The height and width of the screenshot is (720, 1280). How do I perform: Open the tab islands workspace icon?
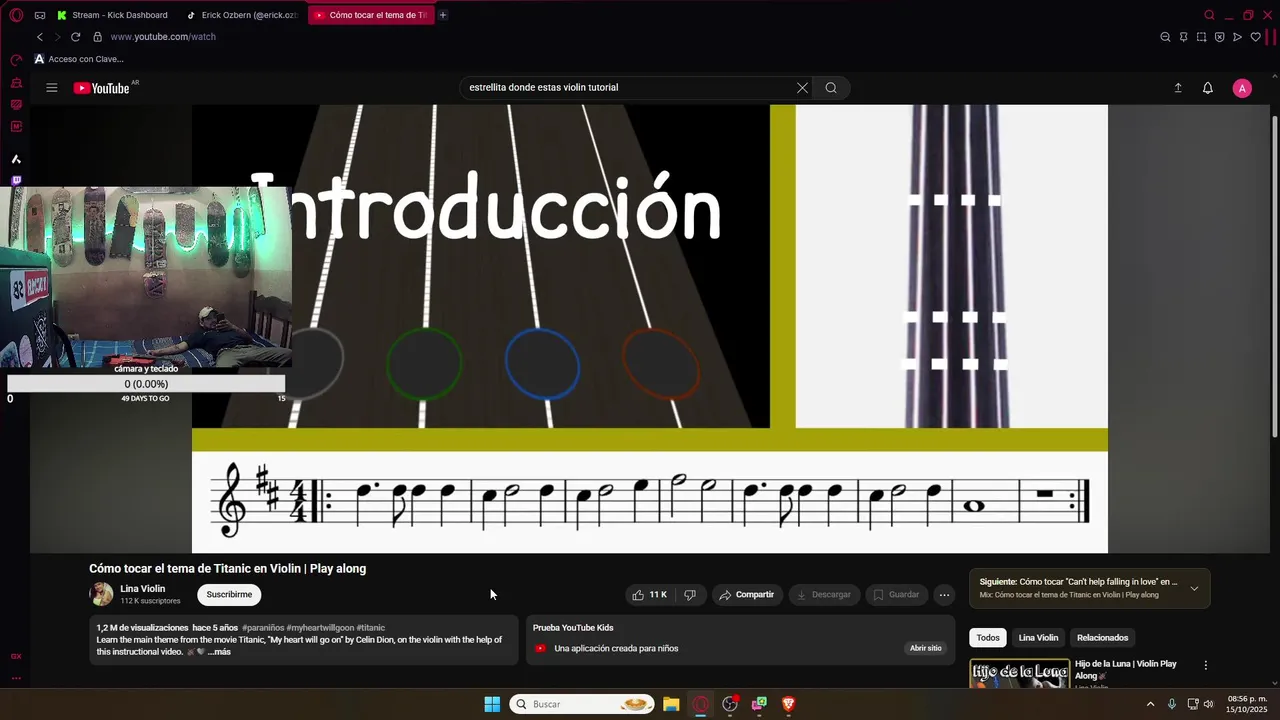[x=40, y=15]
